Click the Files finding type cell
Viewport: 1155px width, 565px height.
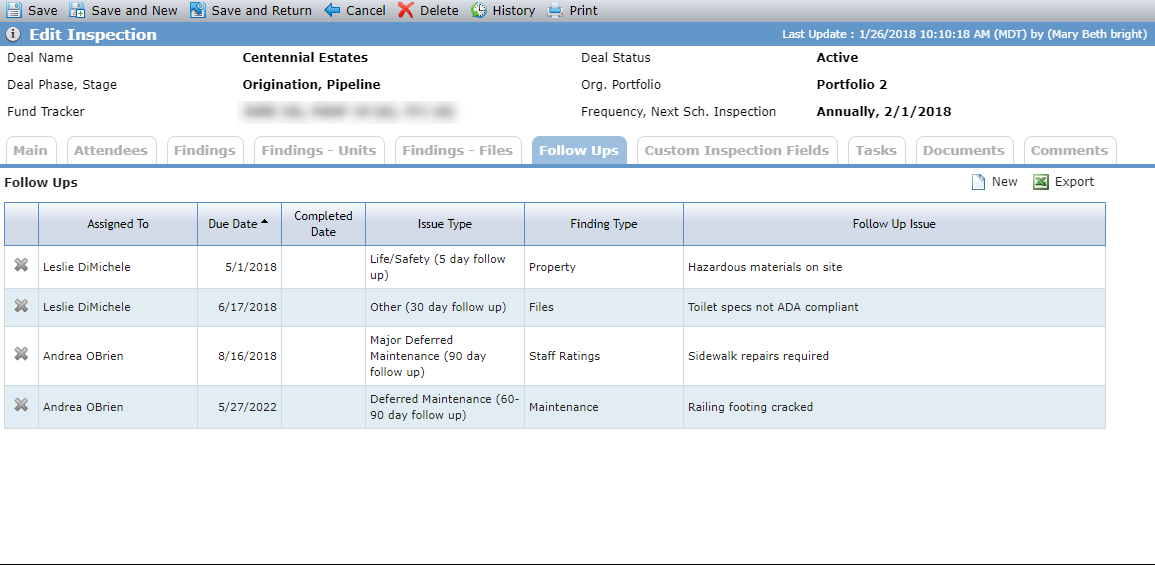[x=604, y=307]
